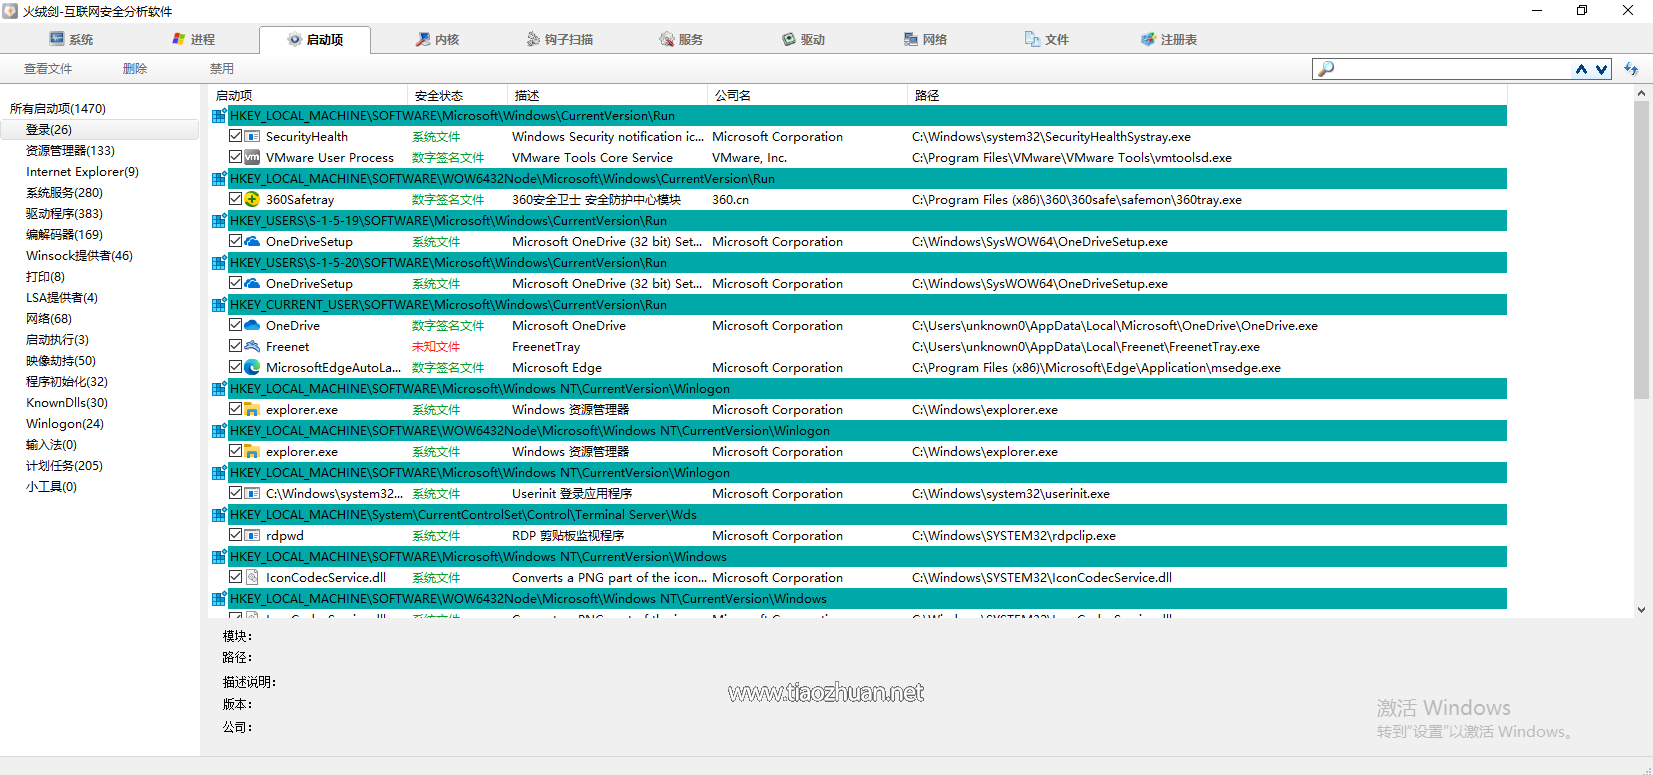Click the 360tray.exe path
This screenshot has height=775, width=1653.
point(1077,199)
